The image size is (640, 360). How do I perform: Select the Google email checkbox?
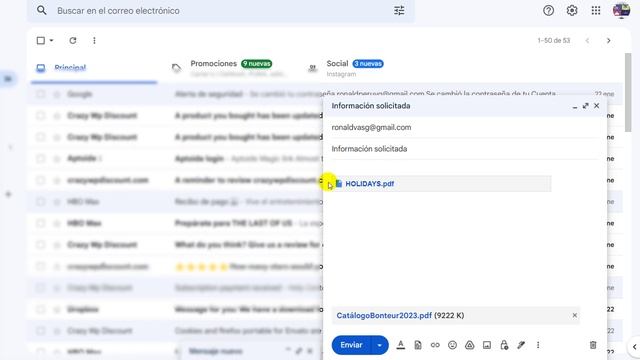(x=40, y=94)
